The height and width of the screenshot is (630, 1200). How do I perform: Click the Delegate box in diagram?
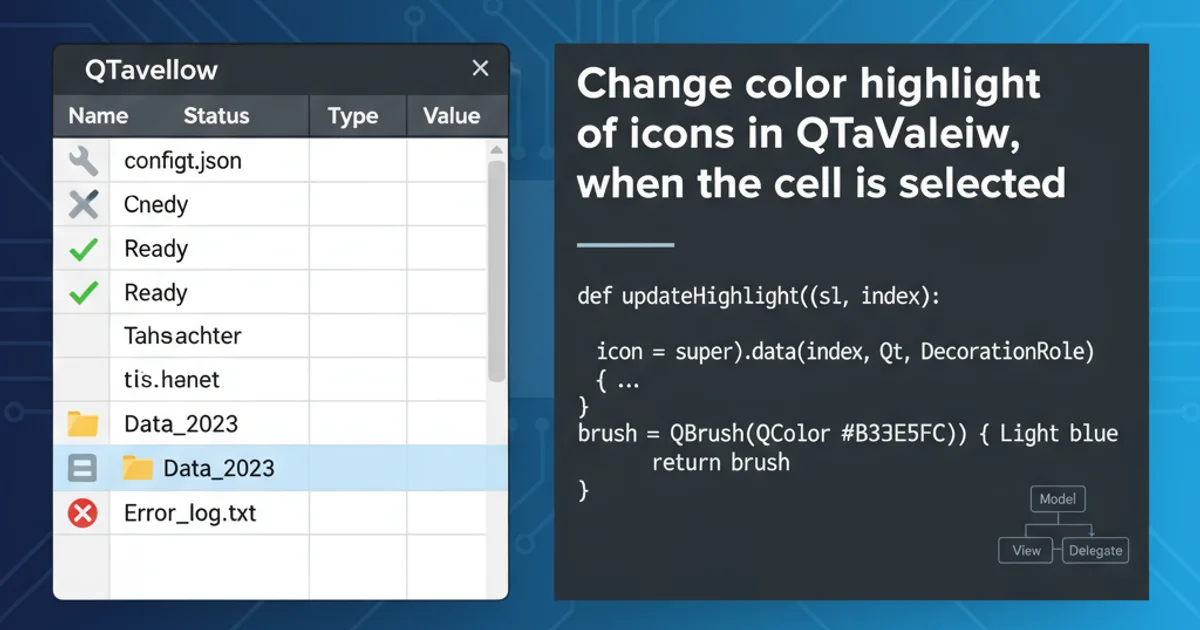(x=1095, y=550)
